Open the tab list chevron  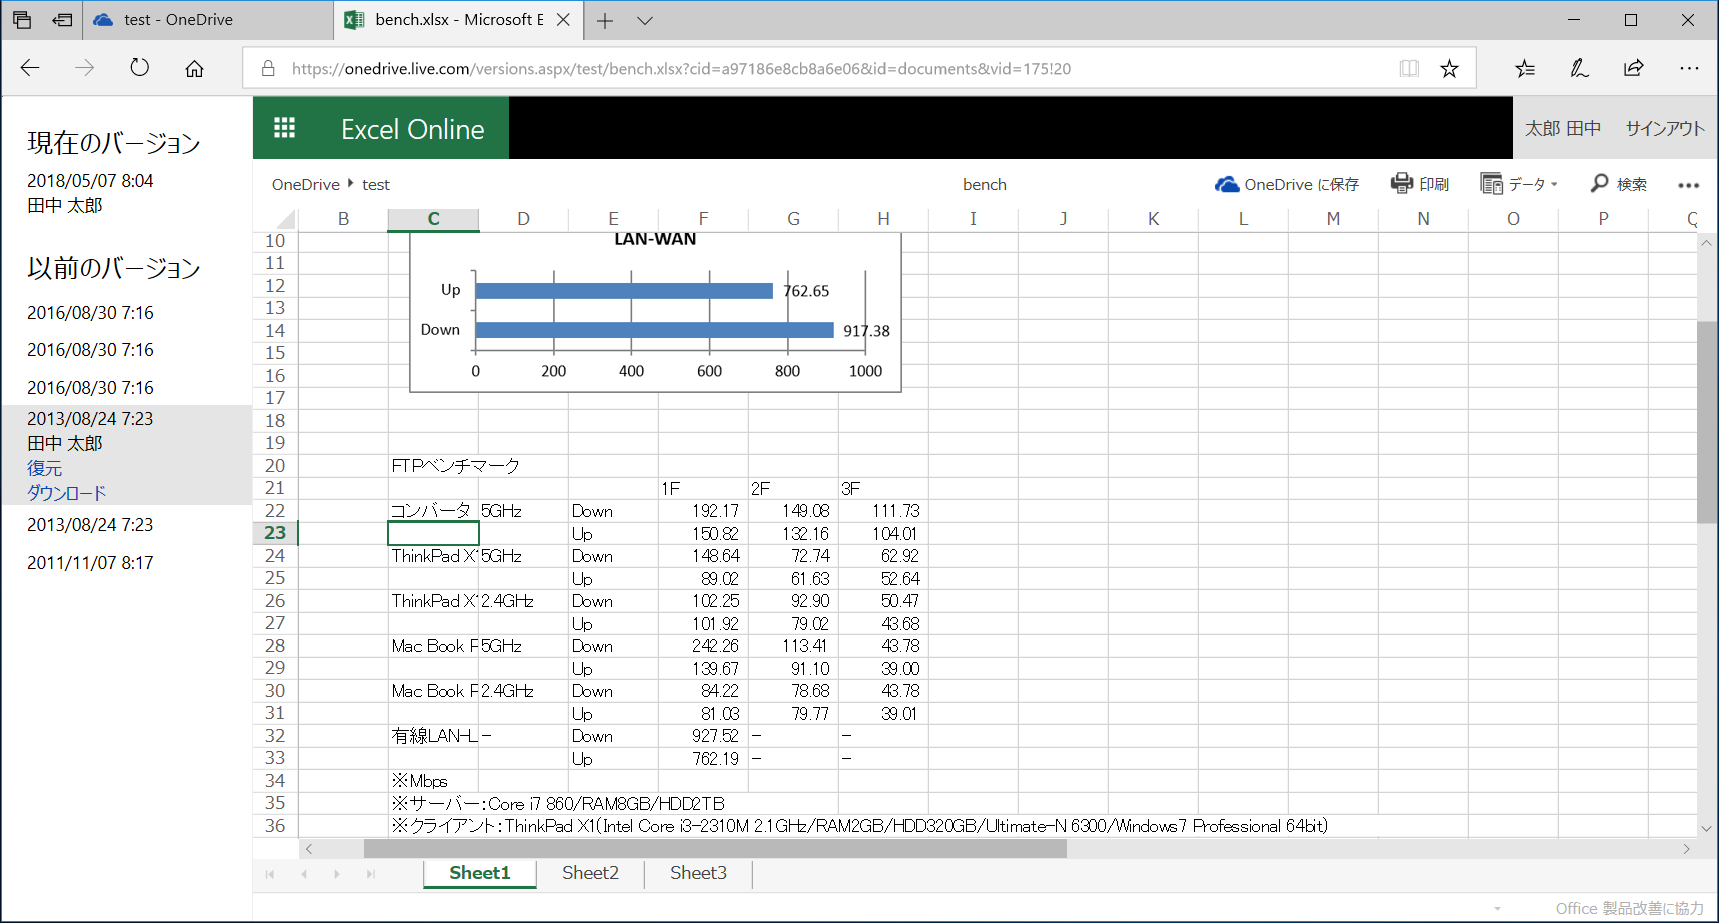tap(645, 20)
